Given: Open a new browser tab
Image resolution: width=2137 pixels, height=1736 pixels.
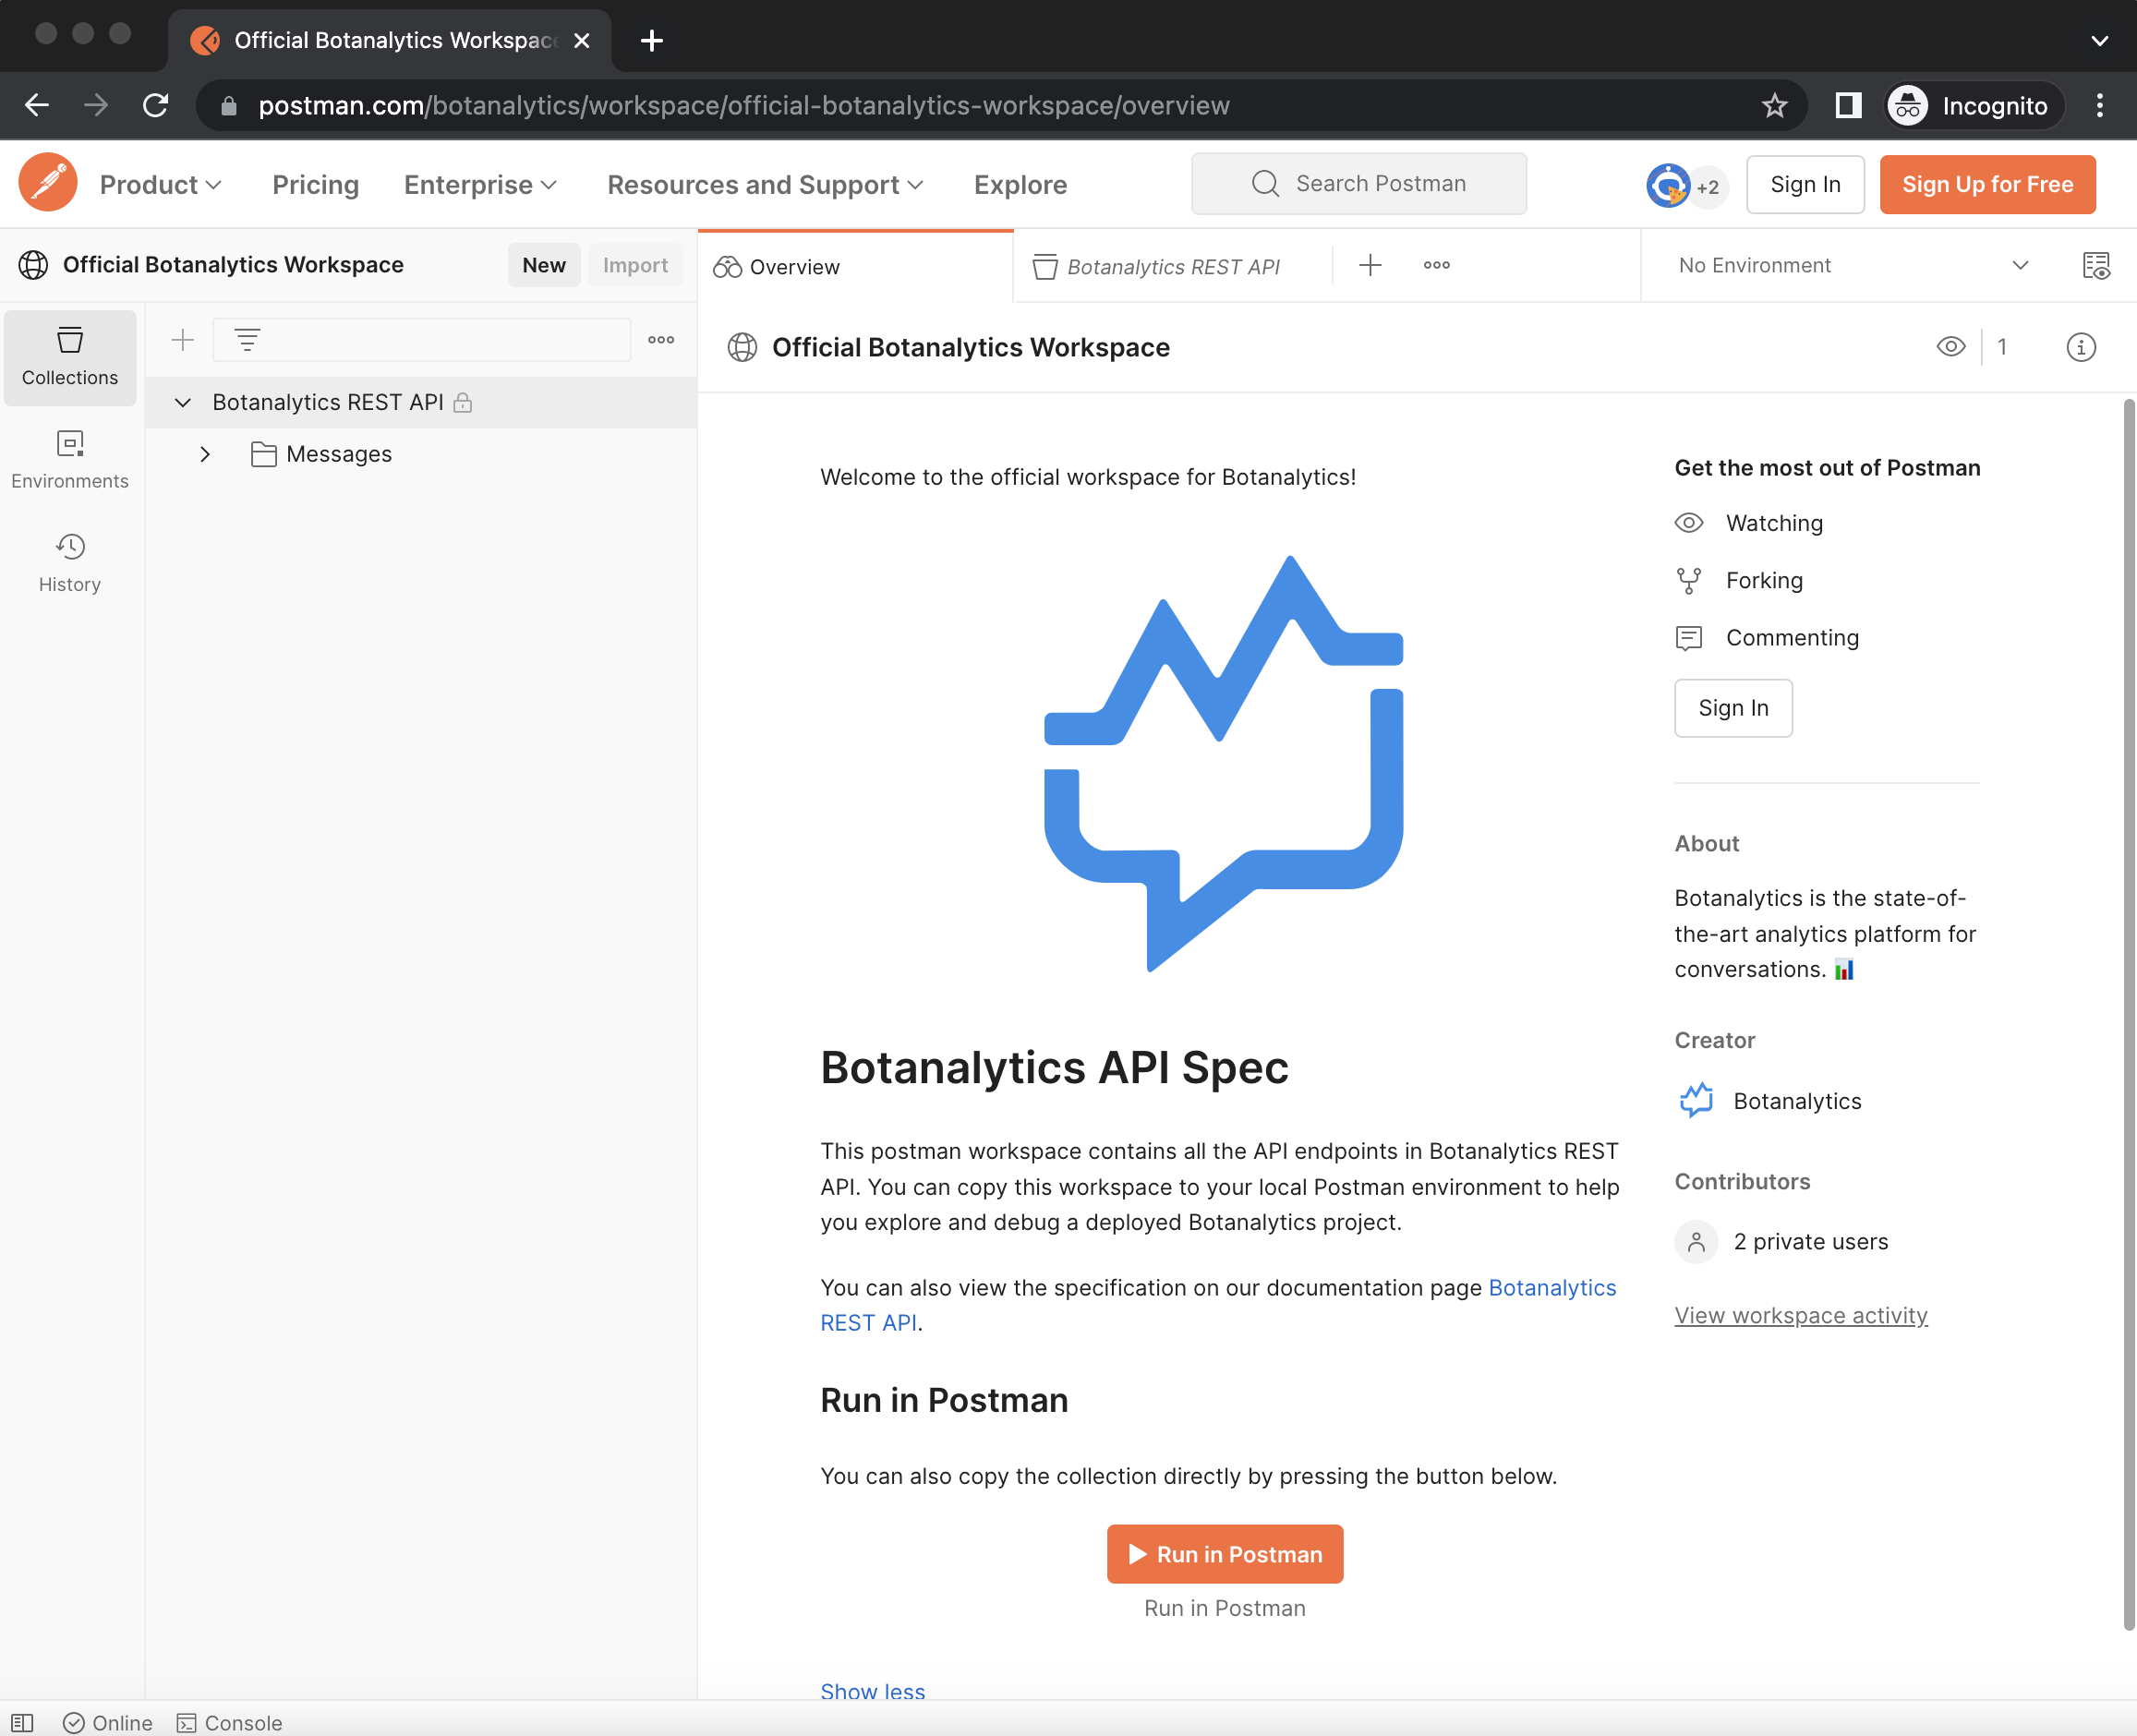Looking at the screenshot, I should pos(651,41).
